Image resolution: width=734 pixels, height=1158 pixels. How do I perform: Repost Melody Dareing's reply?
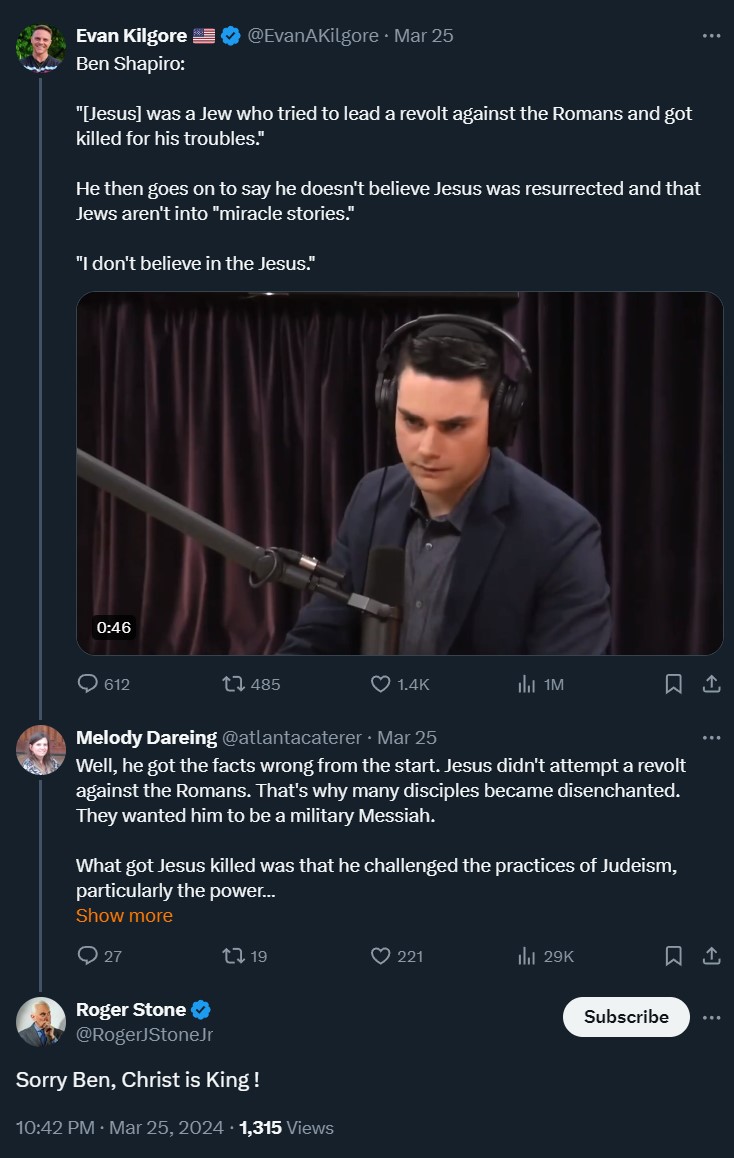point(234,956)
